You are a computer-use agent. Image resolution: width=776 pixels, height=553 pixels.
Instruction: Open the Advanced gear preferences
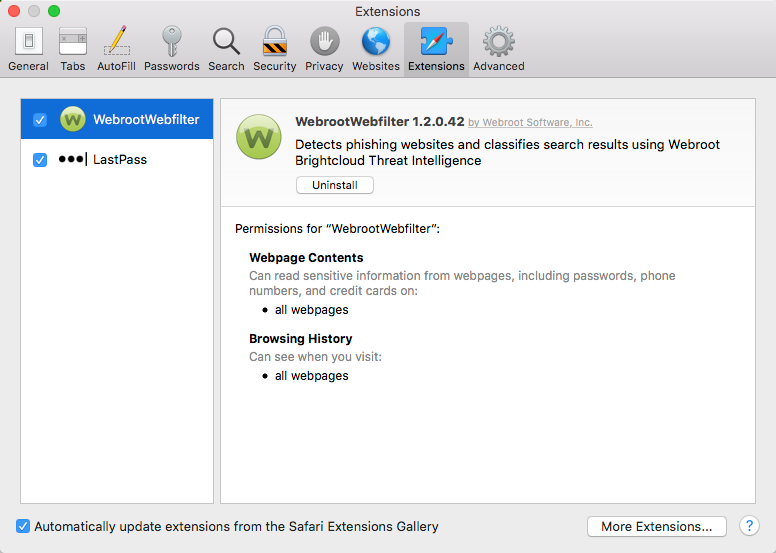498,50
